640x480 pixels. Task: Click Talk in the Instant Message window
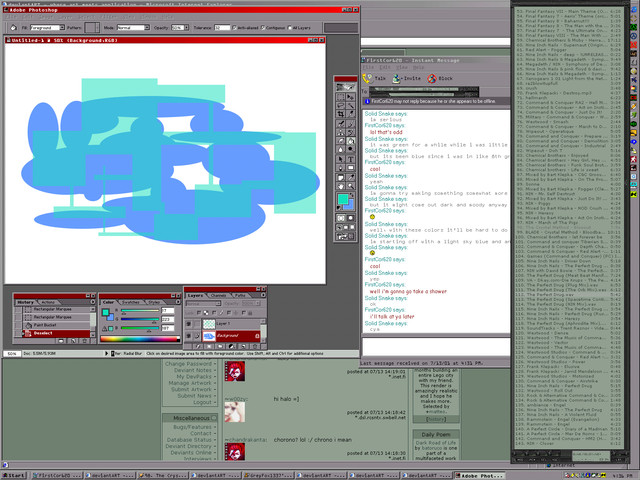375,78
